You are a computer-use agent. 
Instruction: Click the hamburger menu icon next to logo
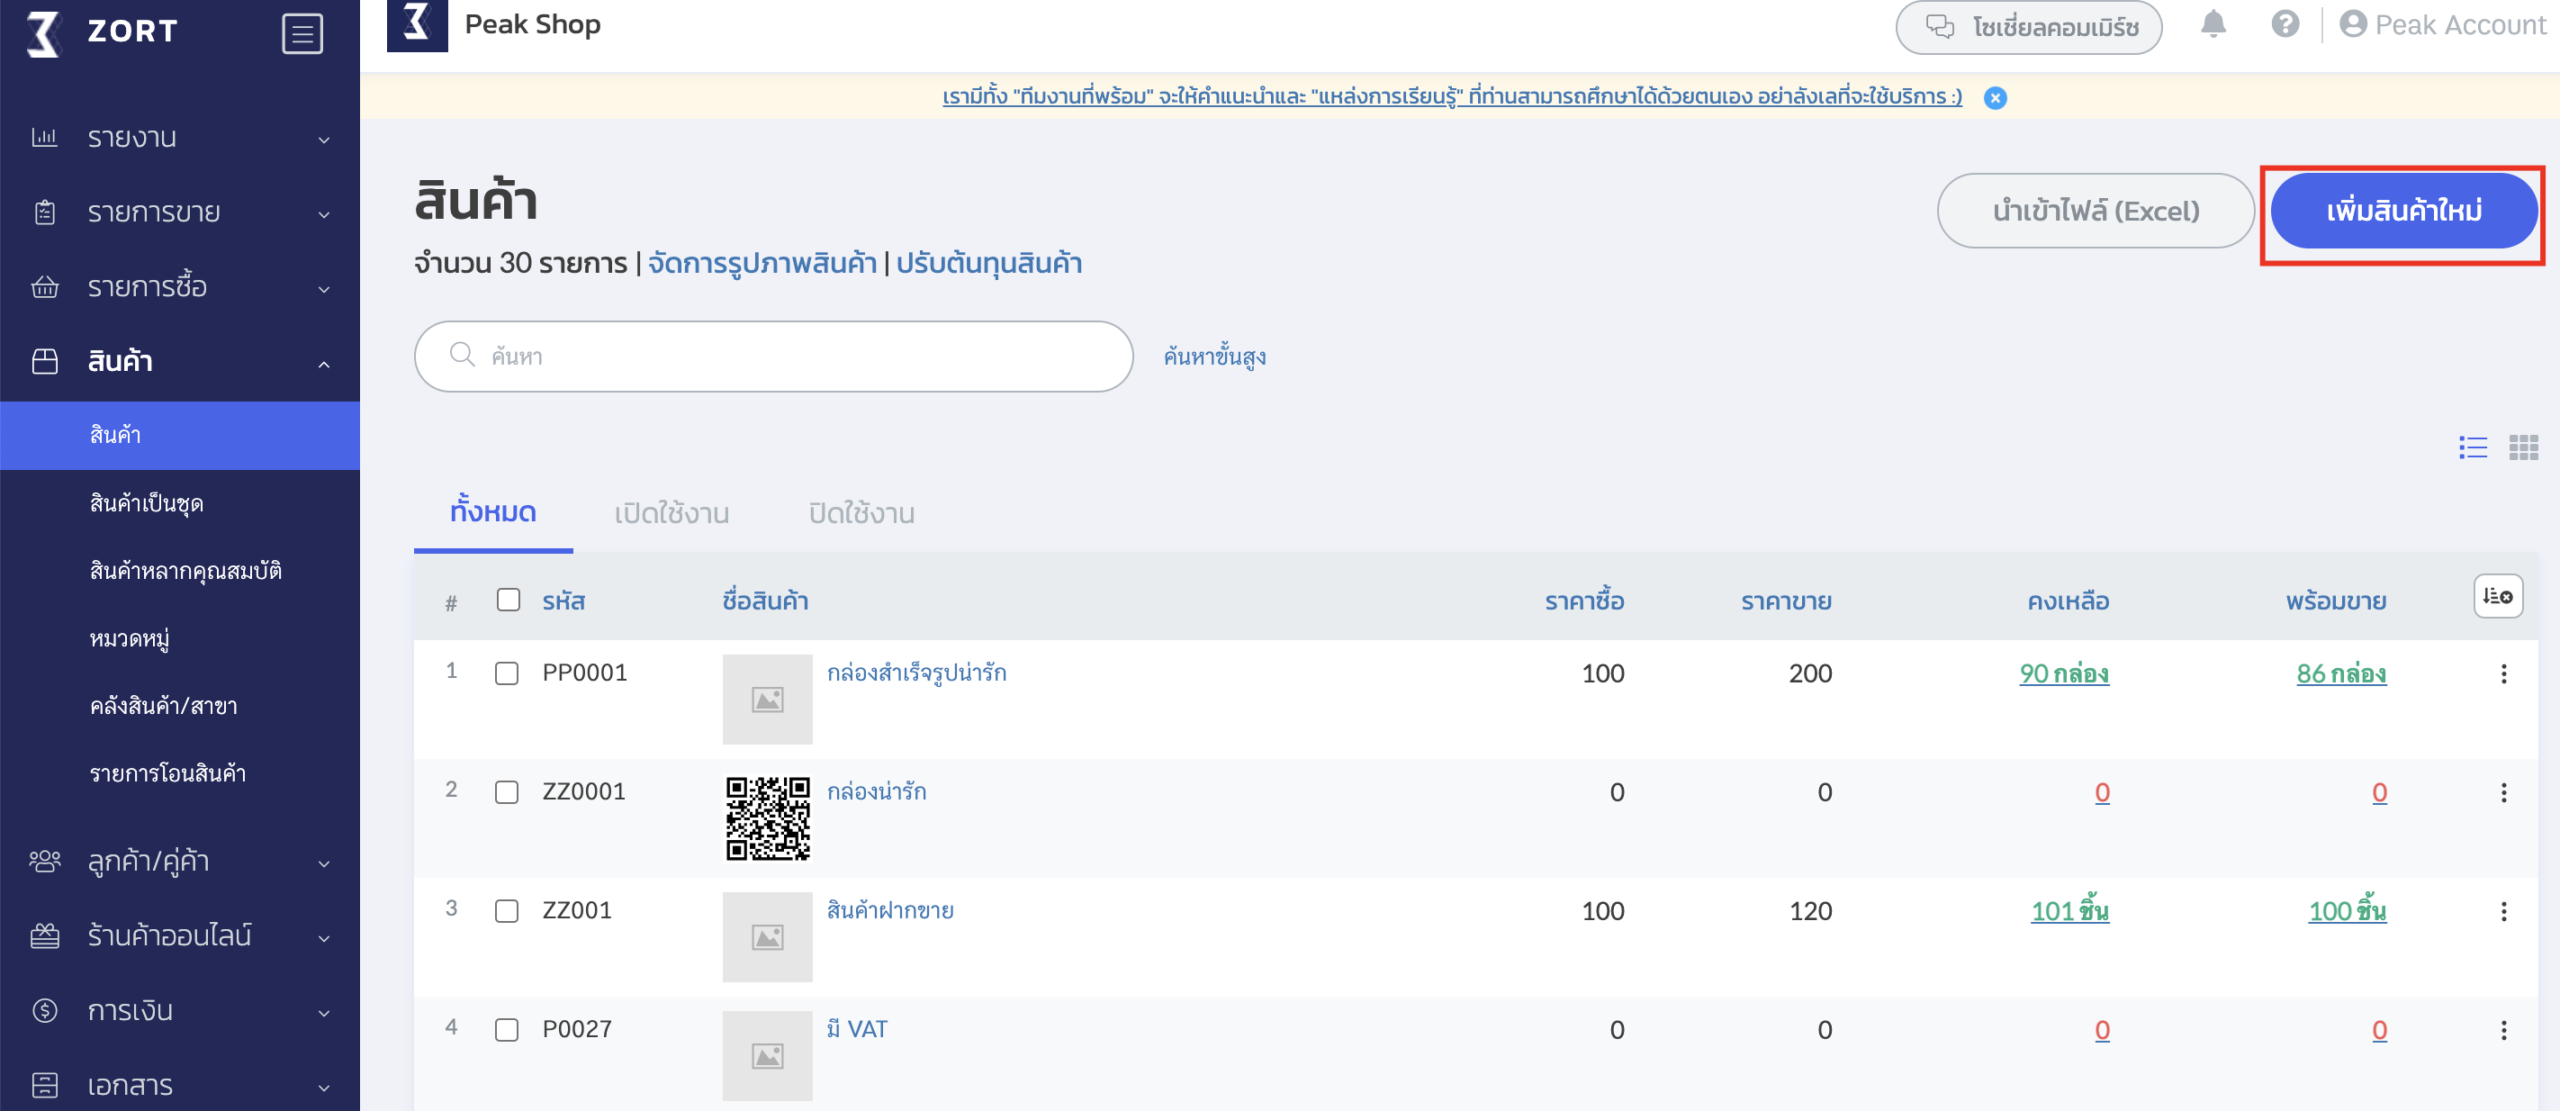(x=302, y=32)
